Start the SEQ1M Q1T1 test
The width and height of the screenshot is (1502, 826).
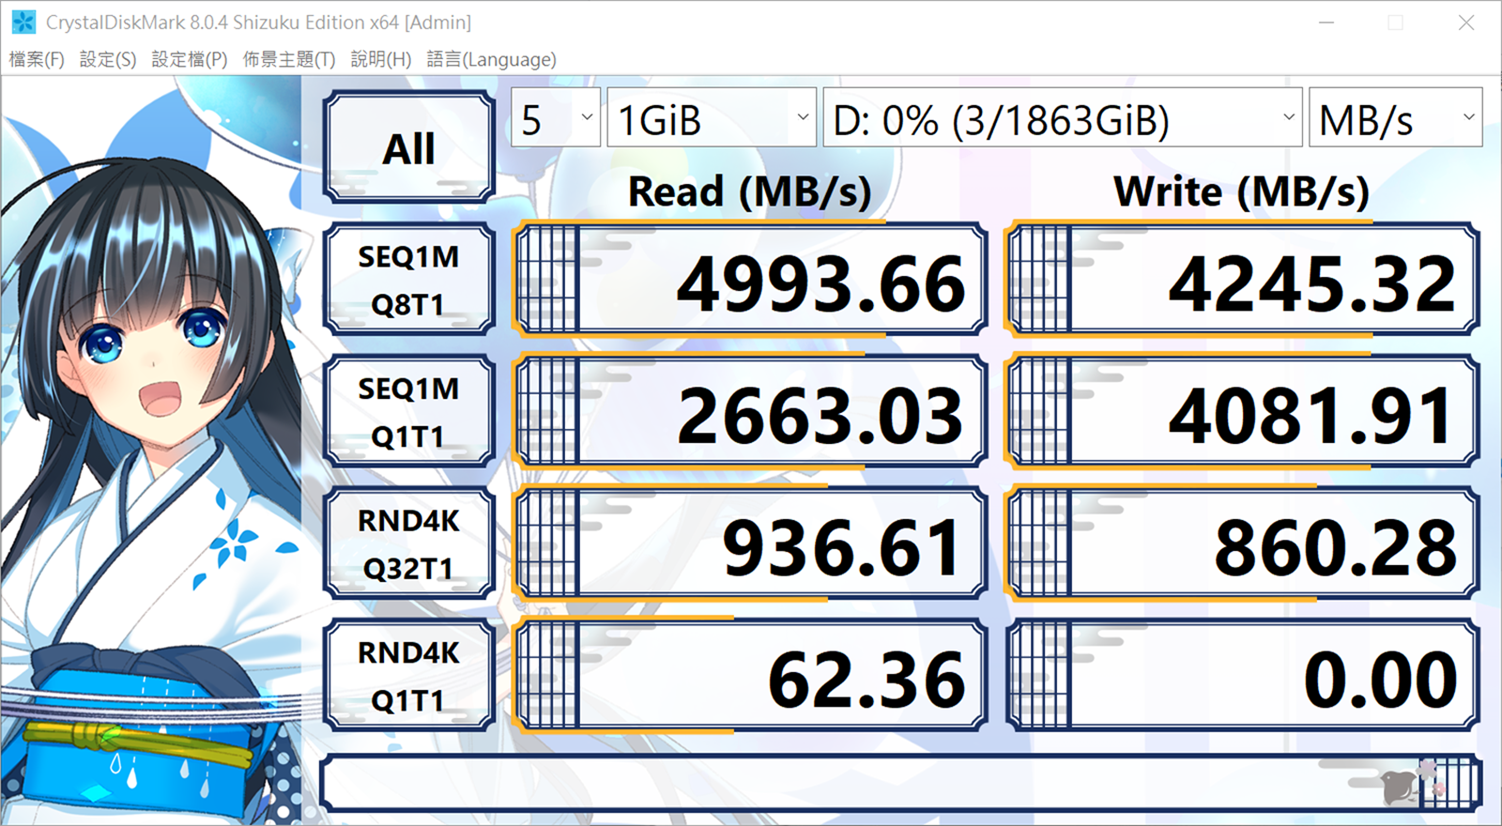(x=409, y=412)
